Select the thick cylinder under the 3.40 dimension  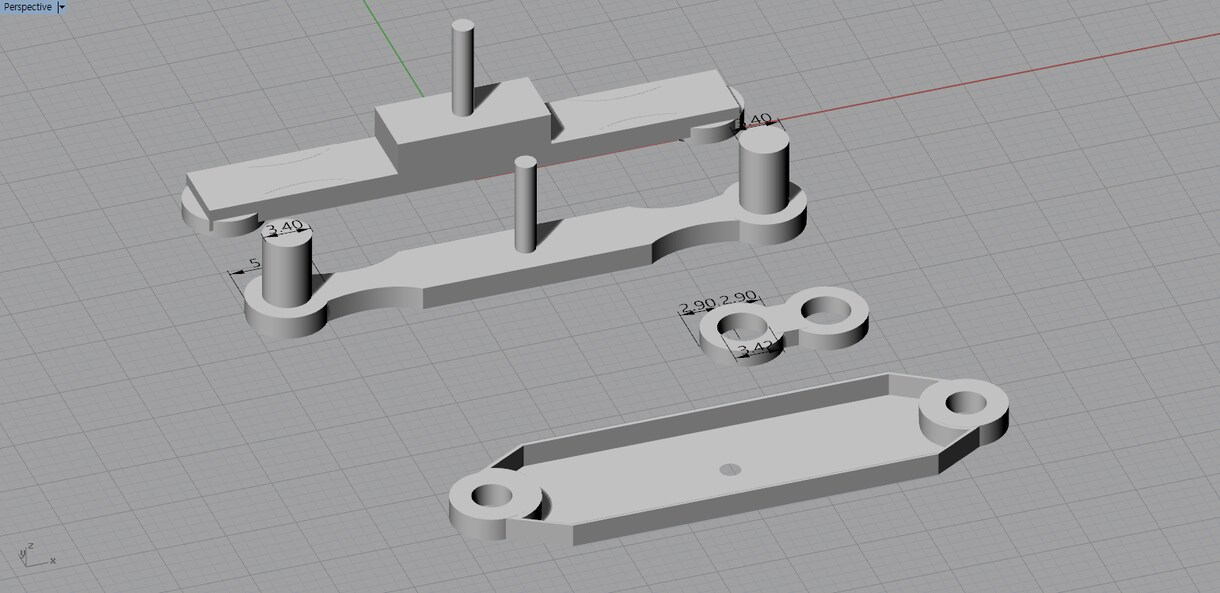coord(285,268)
